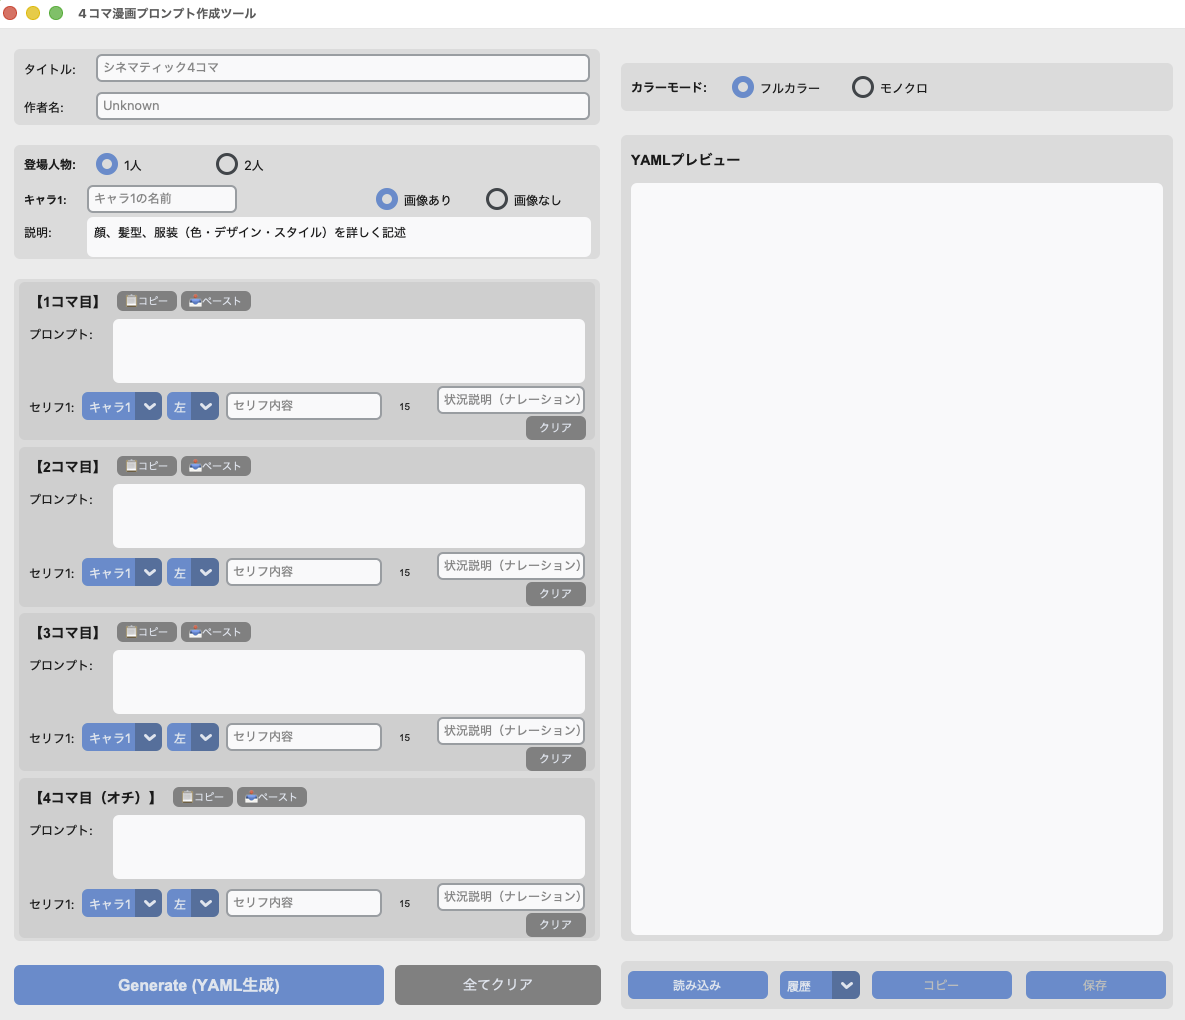The width and height of the screenshot is (1185, 1020).
Task: Switch color mode to モノクロ
Action: pyautogui.click(x=862, y=87)
